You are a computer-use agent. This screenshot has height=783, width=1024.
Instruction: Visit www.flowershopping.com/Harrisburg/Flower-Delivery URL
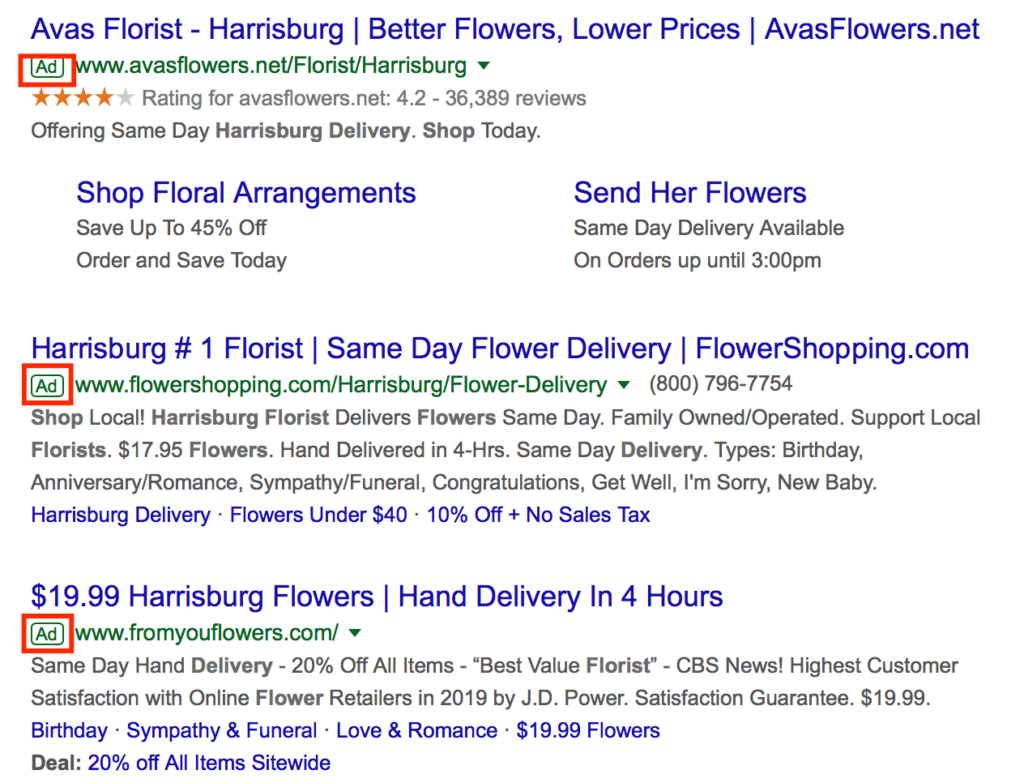[x=341, y=385]
